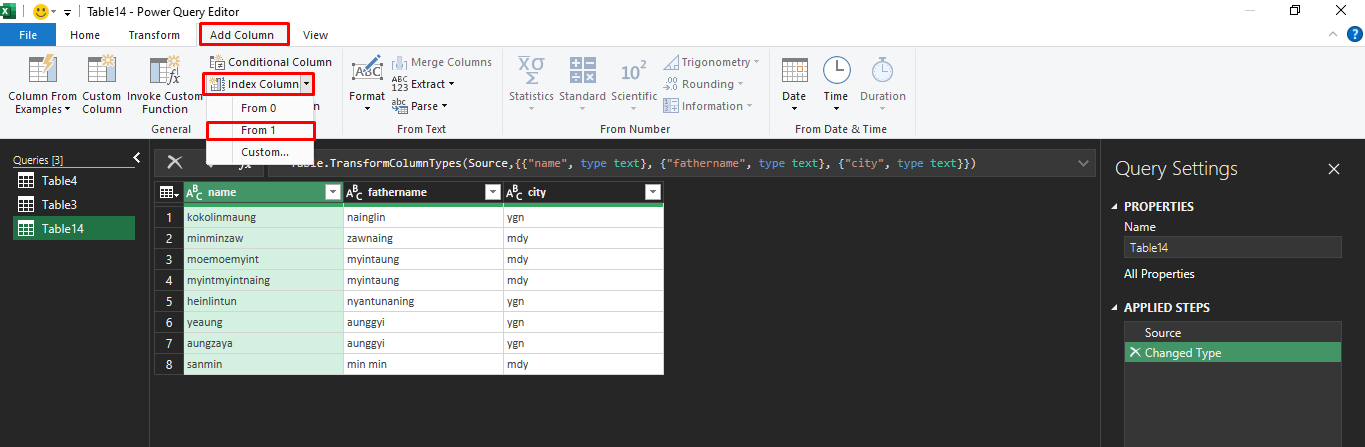Cancel formula edit with X button
Screen dimensions: 1365x447
(175, 163)
